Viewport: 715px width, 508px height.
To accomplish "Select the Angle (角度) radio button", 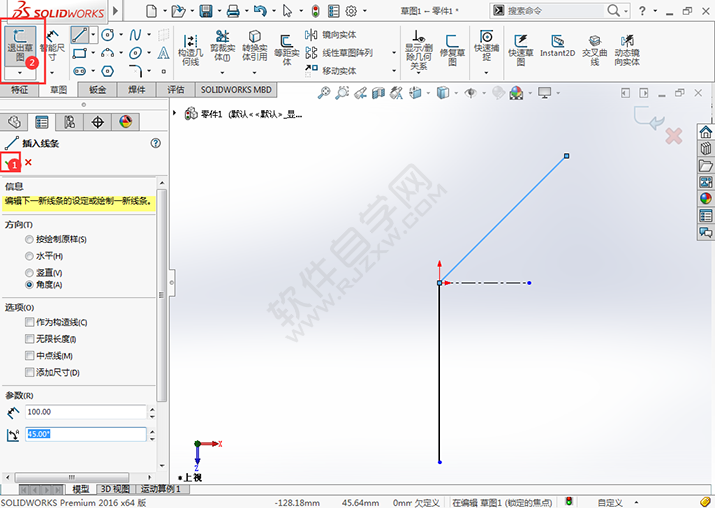I will [29, 285].
